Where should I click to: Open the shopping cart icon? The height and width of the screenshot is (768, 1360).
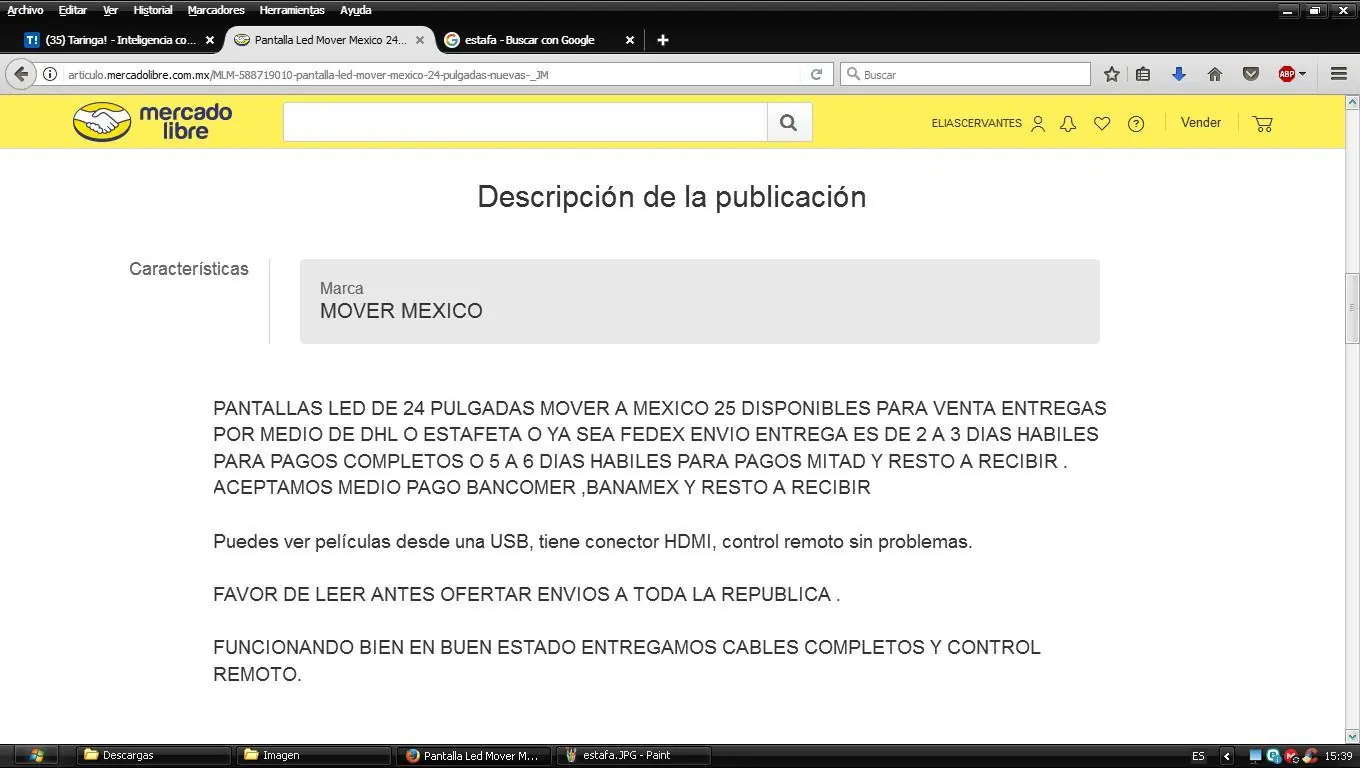(1263, 123)
